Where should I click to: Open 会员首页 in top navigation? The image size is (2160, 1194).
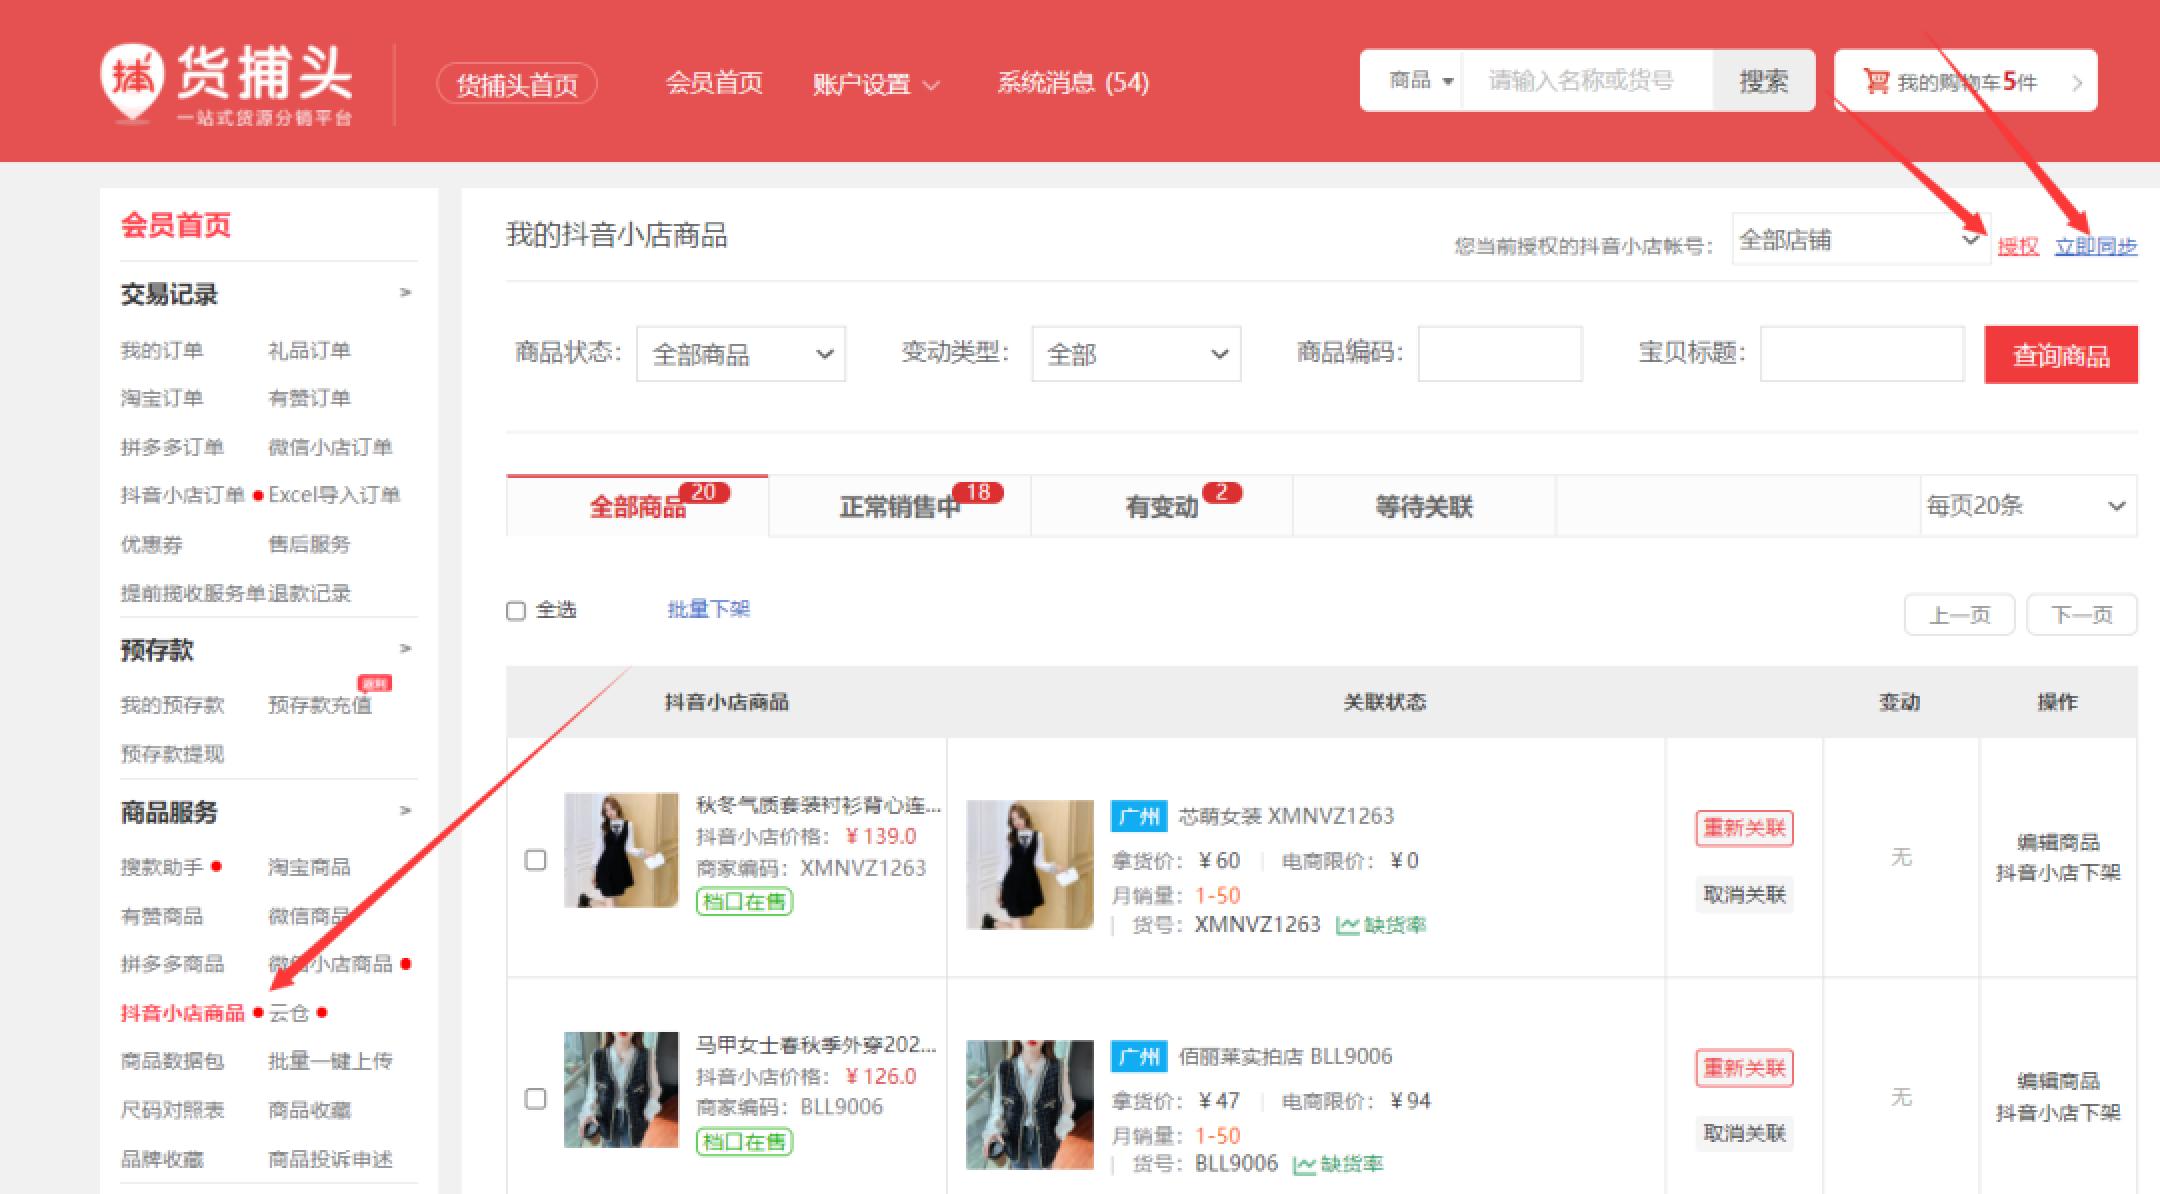tap(714, 83)
